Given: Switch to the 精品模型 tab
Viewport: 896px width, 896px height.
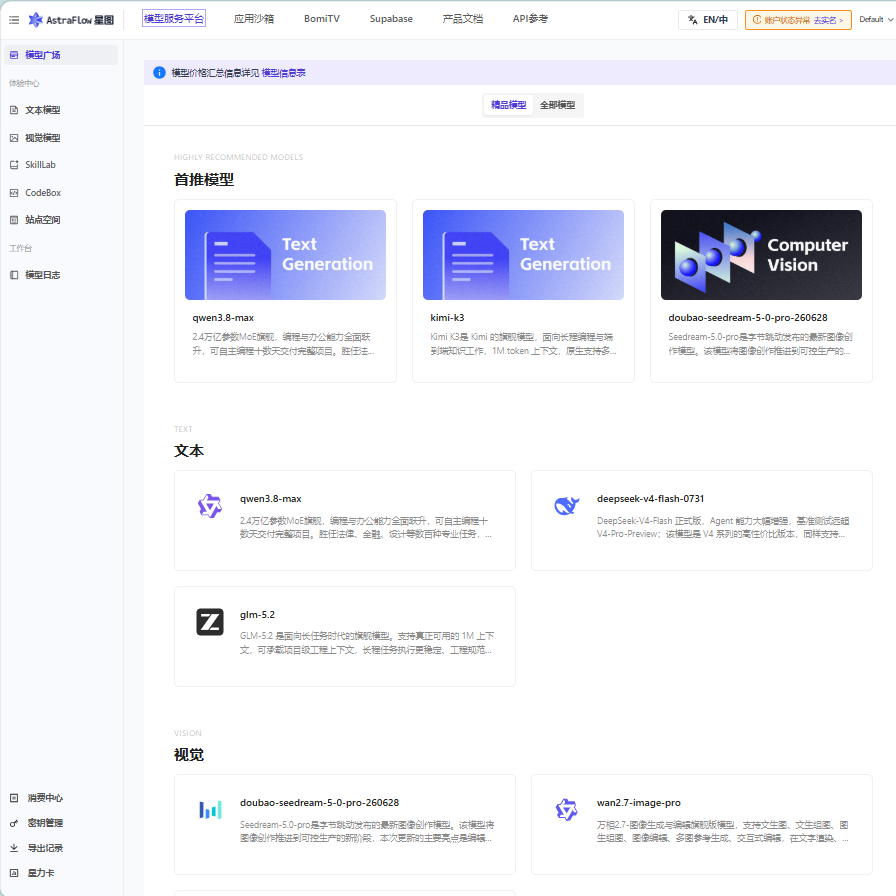Looking at the screenshot, I should [509, 105].
